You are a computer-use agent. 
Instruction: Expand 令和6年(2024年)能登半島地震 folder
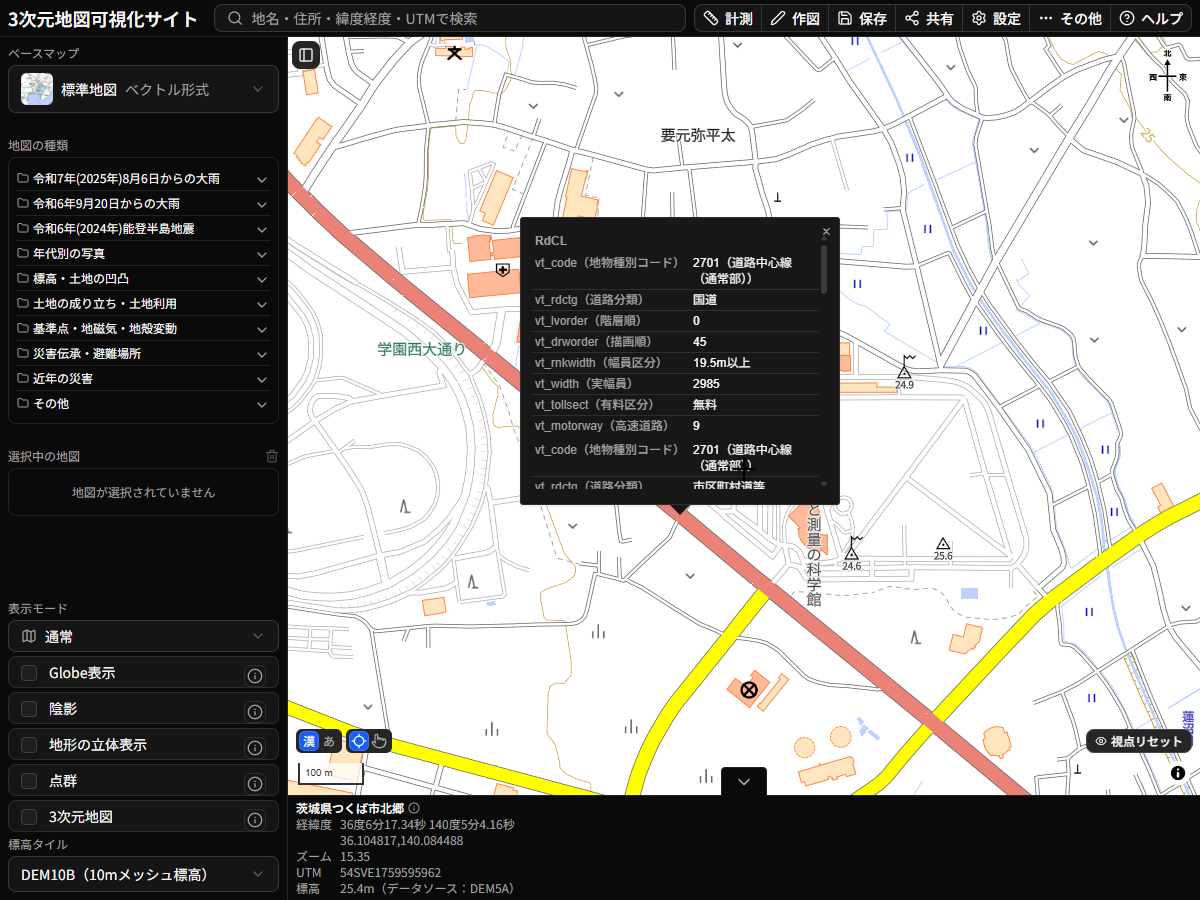143,229
